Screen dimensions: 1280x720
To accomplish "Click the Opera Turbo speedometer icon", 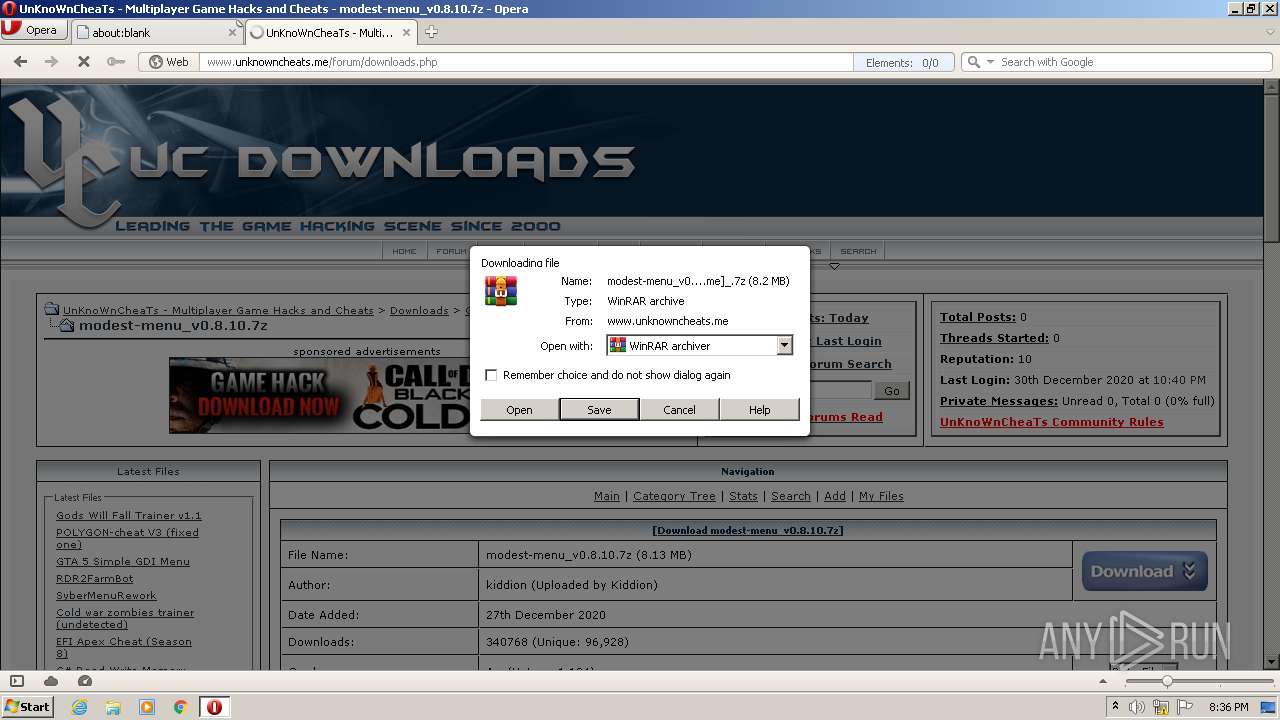I will click(85, 681).
